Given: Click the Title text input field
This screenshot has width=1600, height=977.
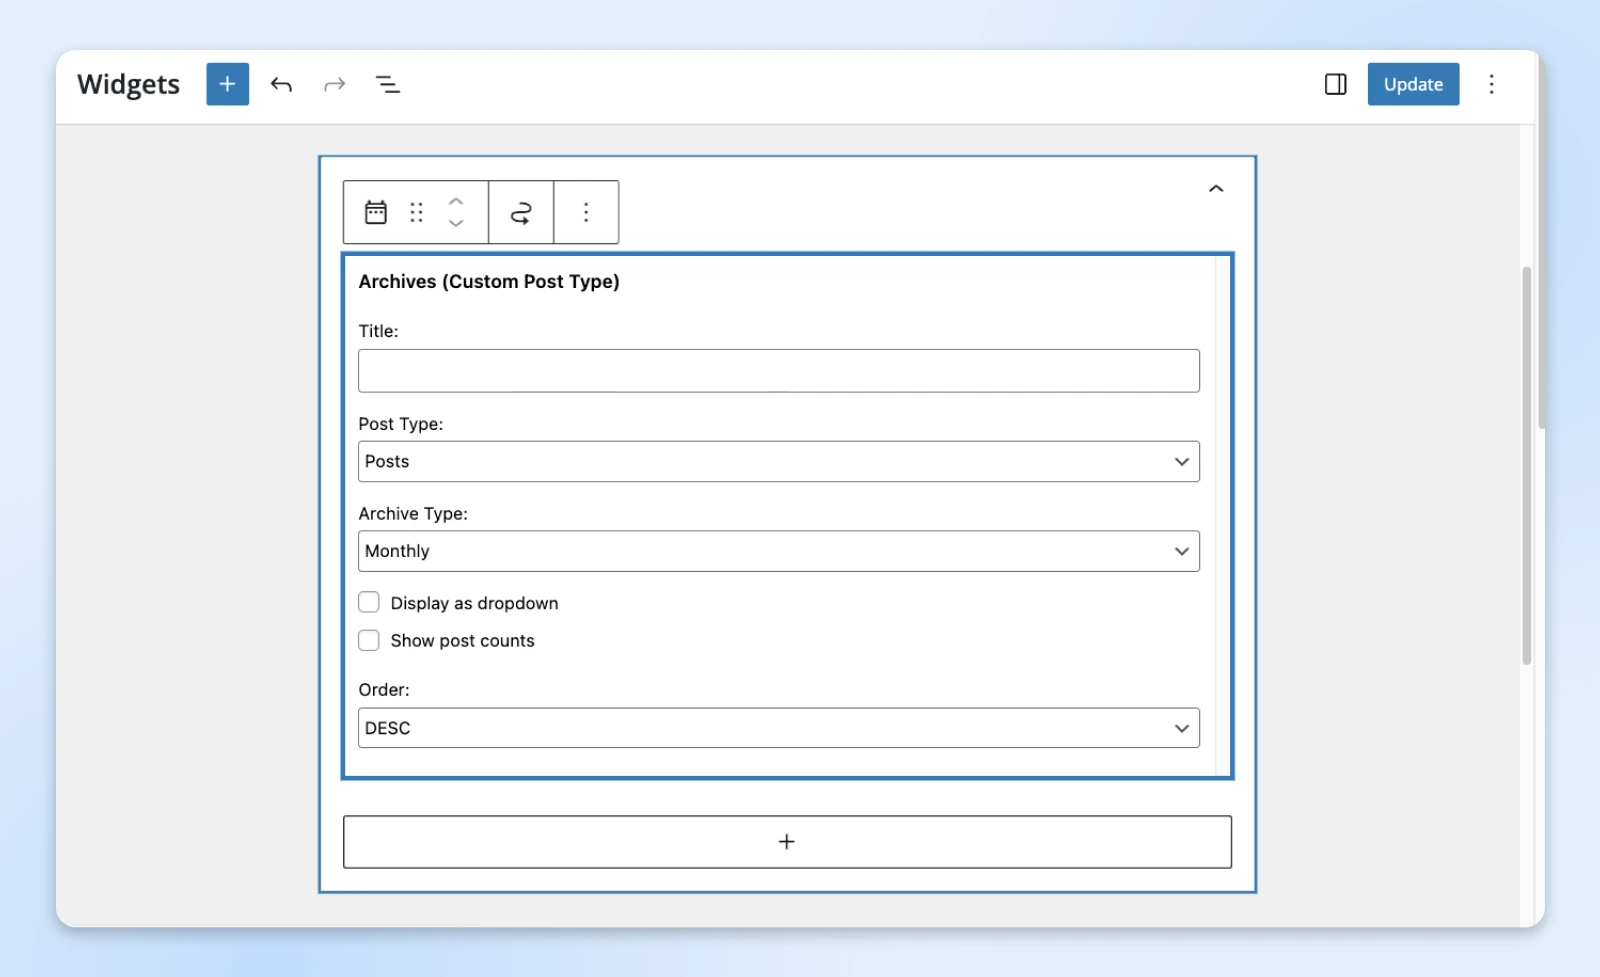Looking at the screenshot, I should click(778, 371).
